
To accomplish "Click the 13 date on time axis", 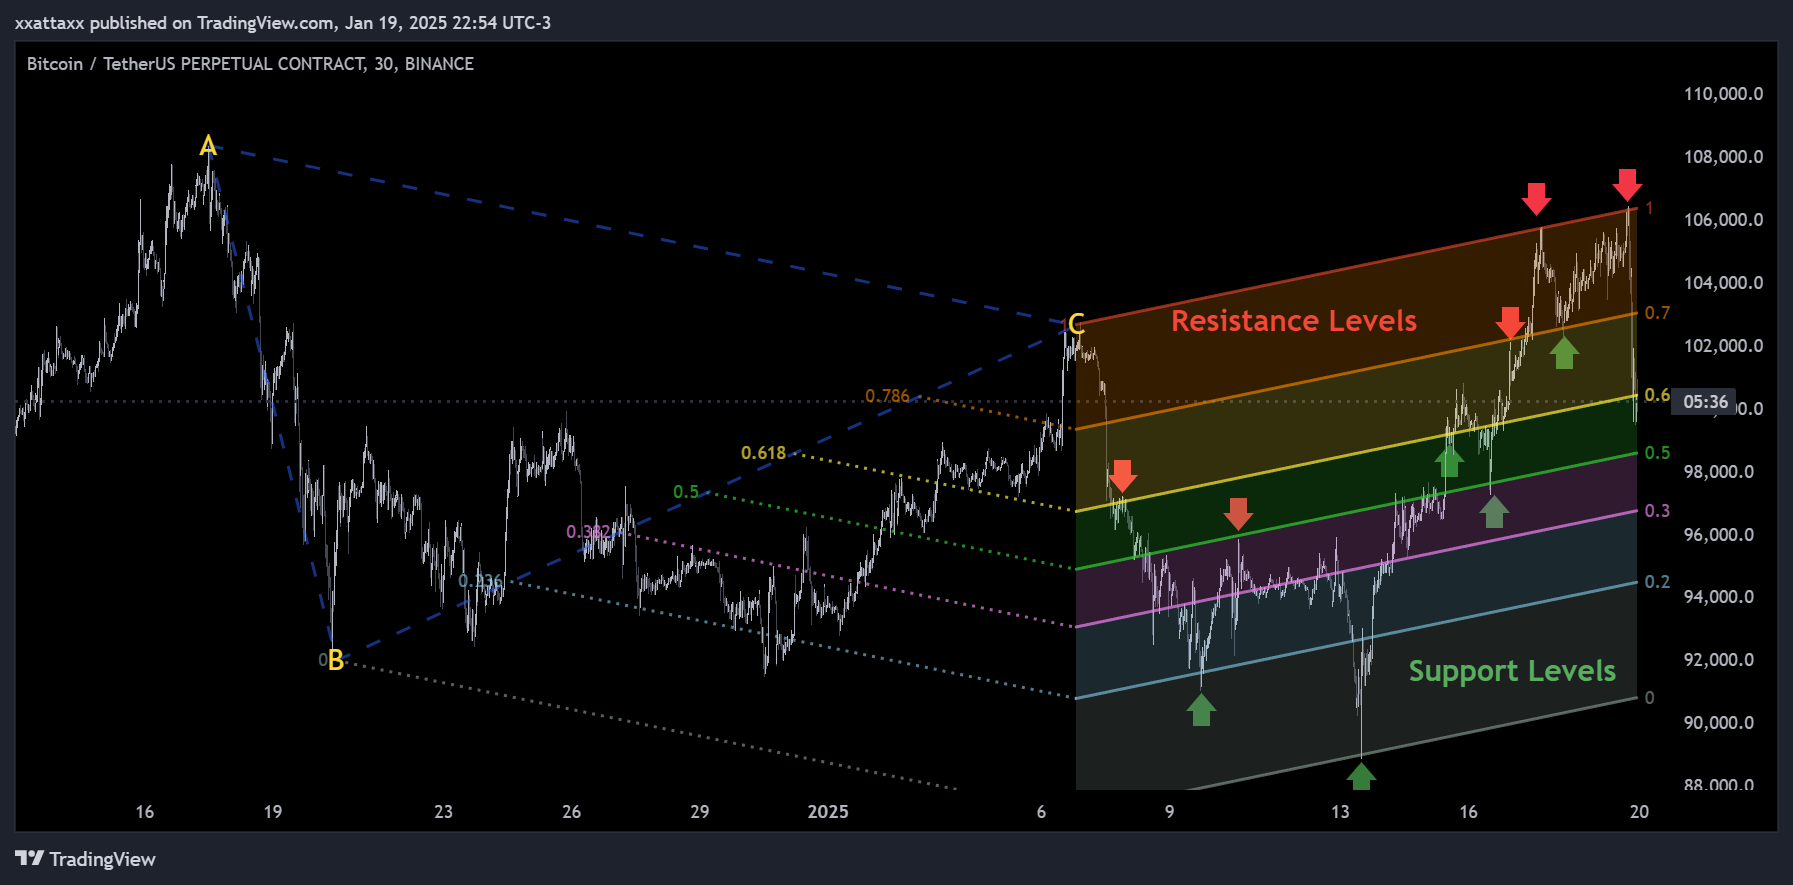I will (1340, 812).
